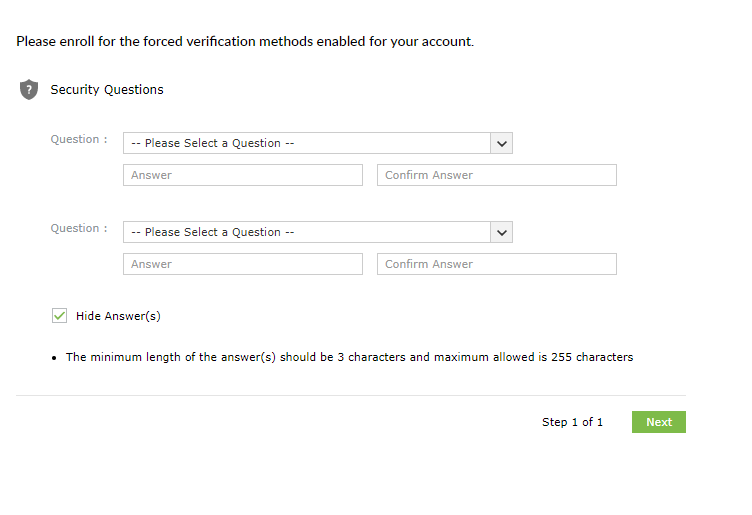Uncheck the Hide Answer(s) checkbox
This screenshot has width=752, height=515.
[x=59, y=316]
